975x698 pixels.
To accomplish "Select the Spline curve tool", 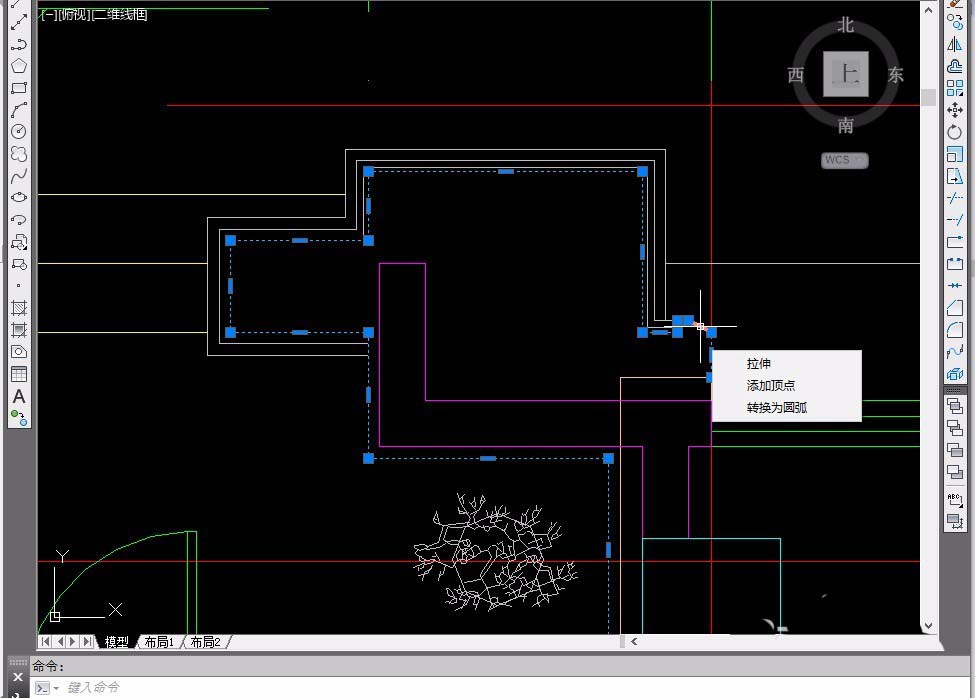I will click(x=19, y=175).
